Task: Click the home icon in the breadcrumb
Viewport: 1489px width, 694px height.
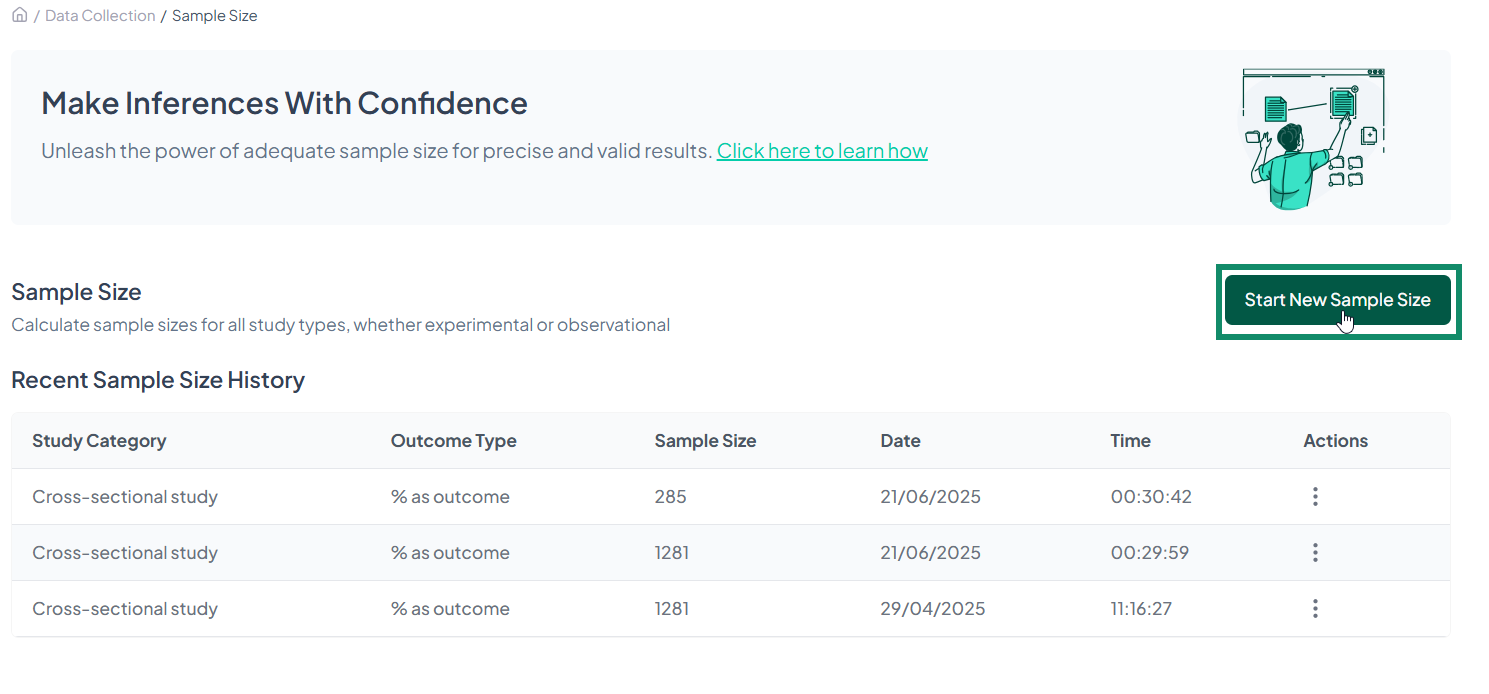Action: pos(19,15)
